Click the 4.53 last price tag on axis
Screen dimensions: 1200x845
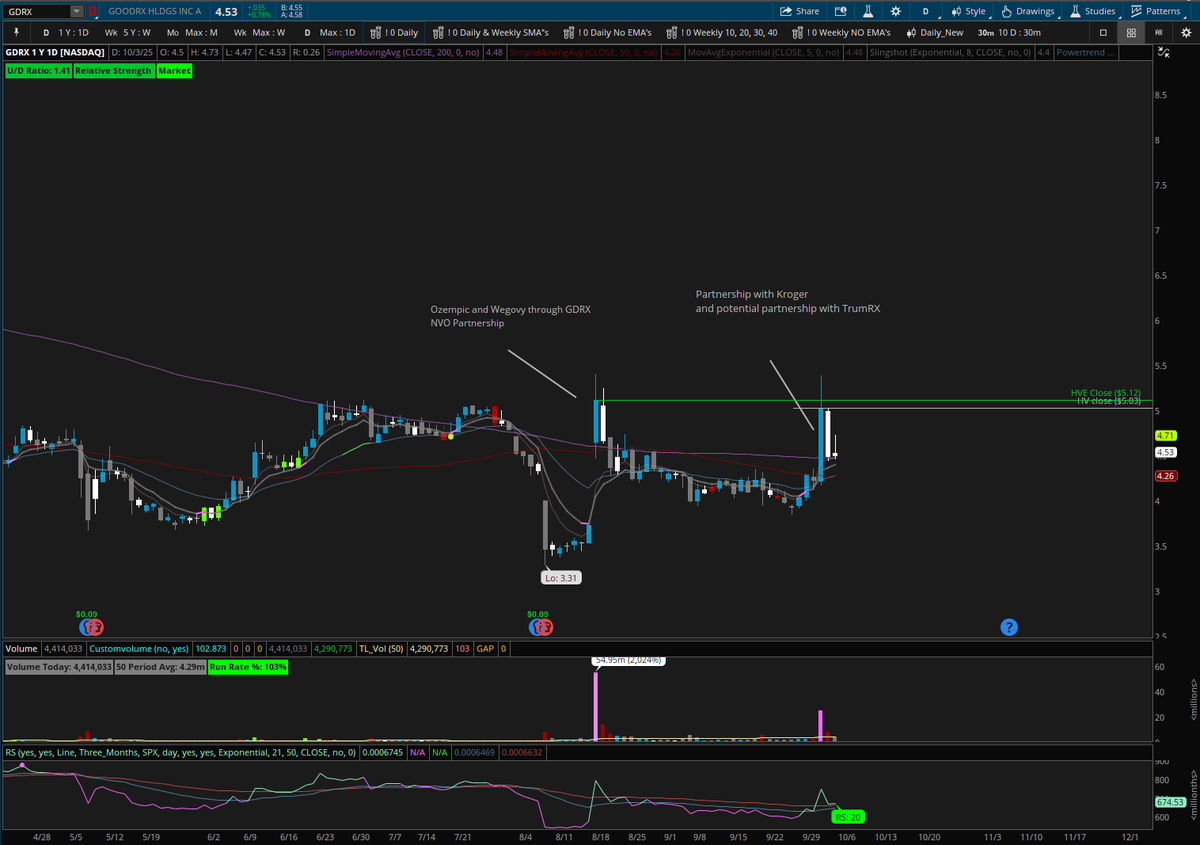point(1165,452)
